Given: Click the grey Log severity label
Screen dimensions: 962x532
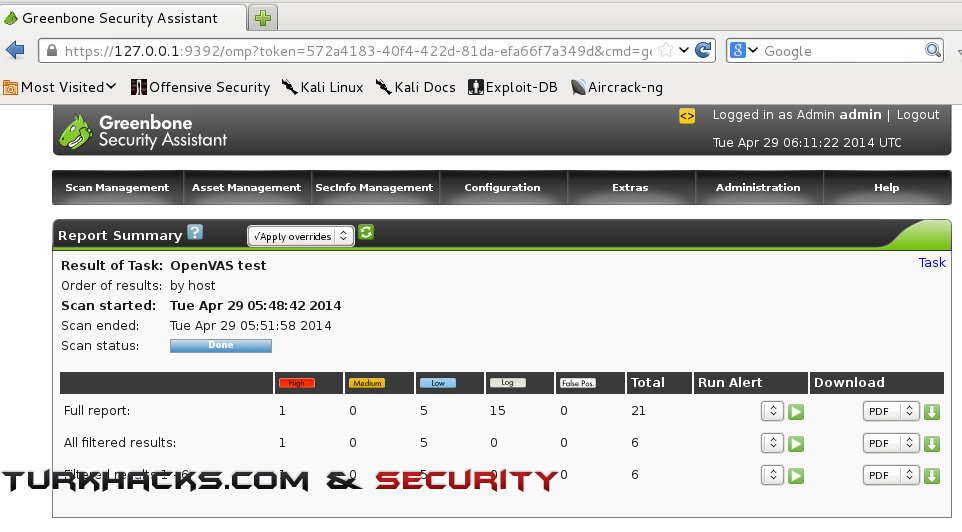Looking at the screenshot, I should (507, 383).
